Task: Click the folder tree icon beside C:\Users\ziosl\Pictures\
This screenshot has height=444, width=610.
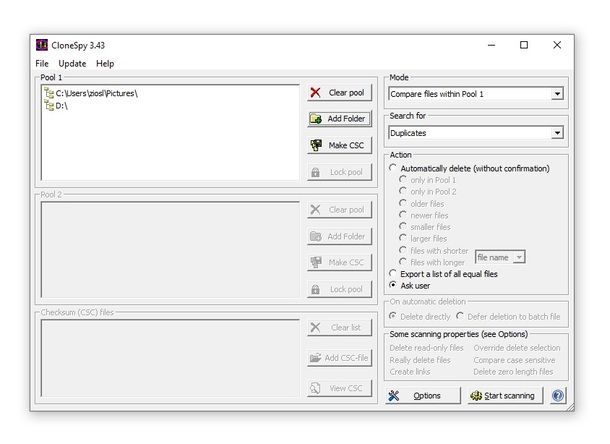Action: point(49,93)
